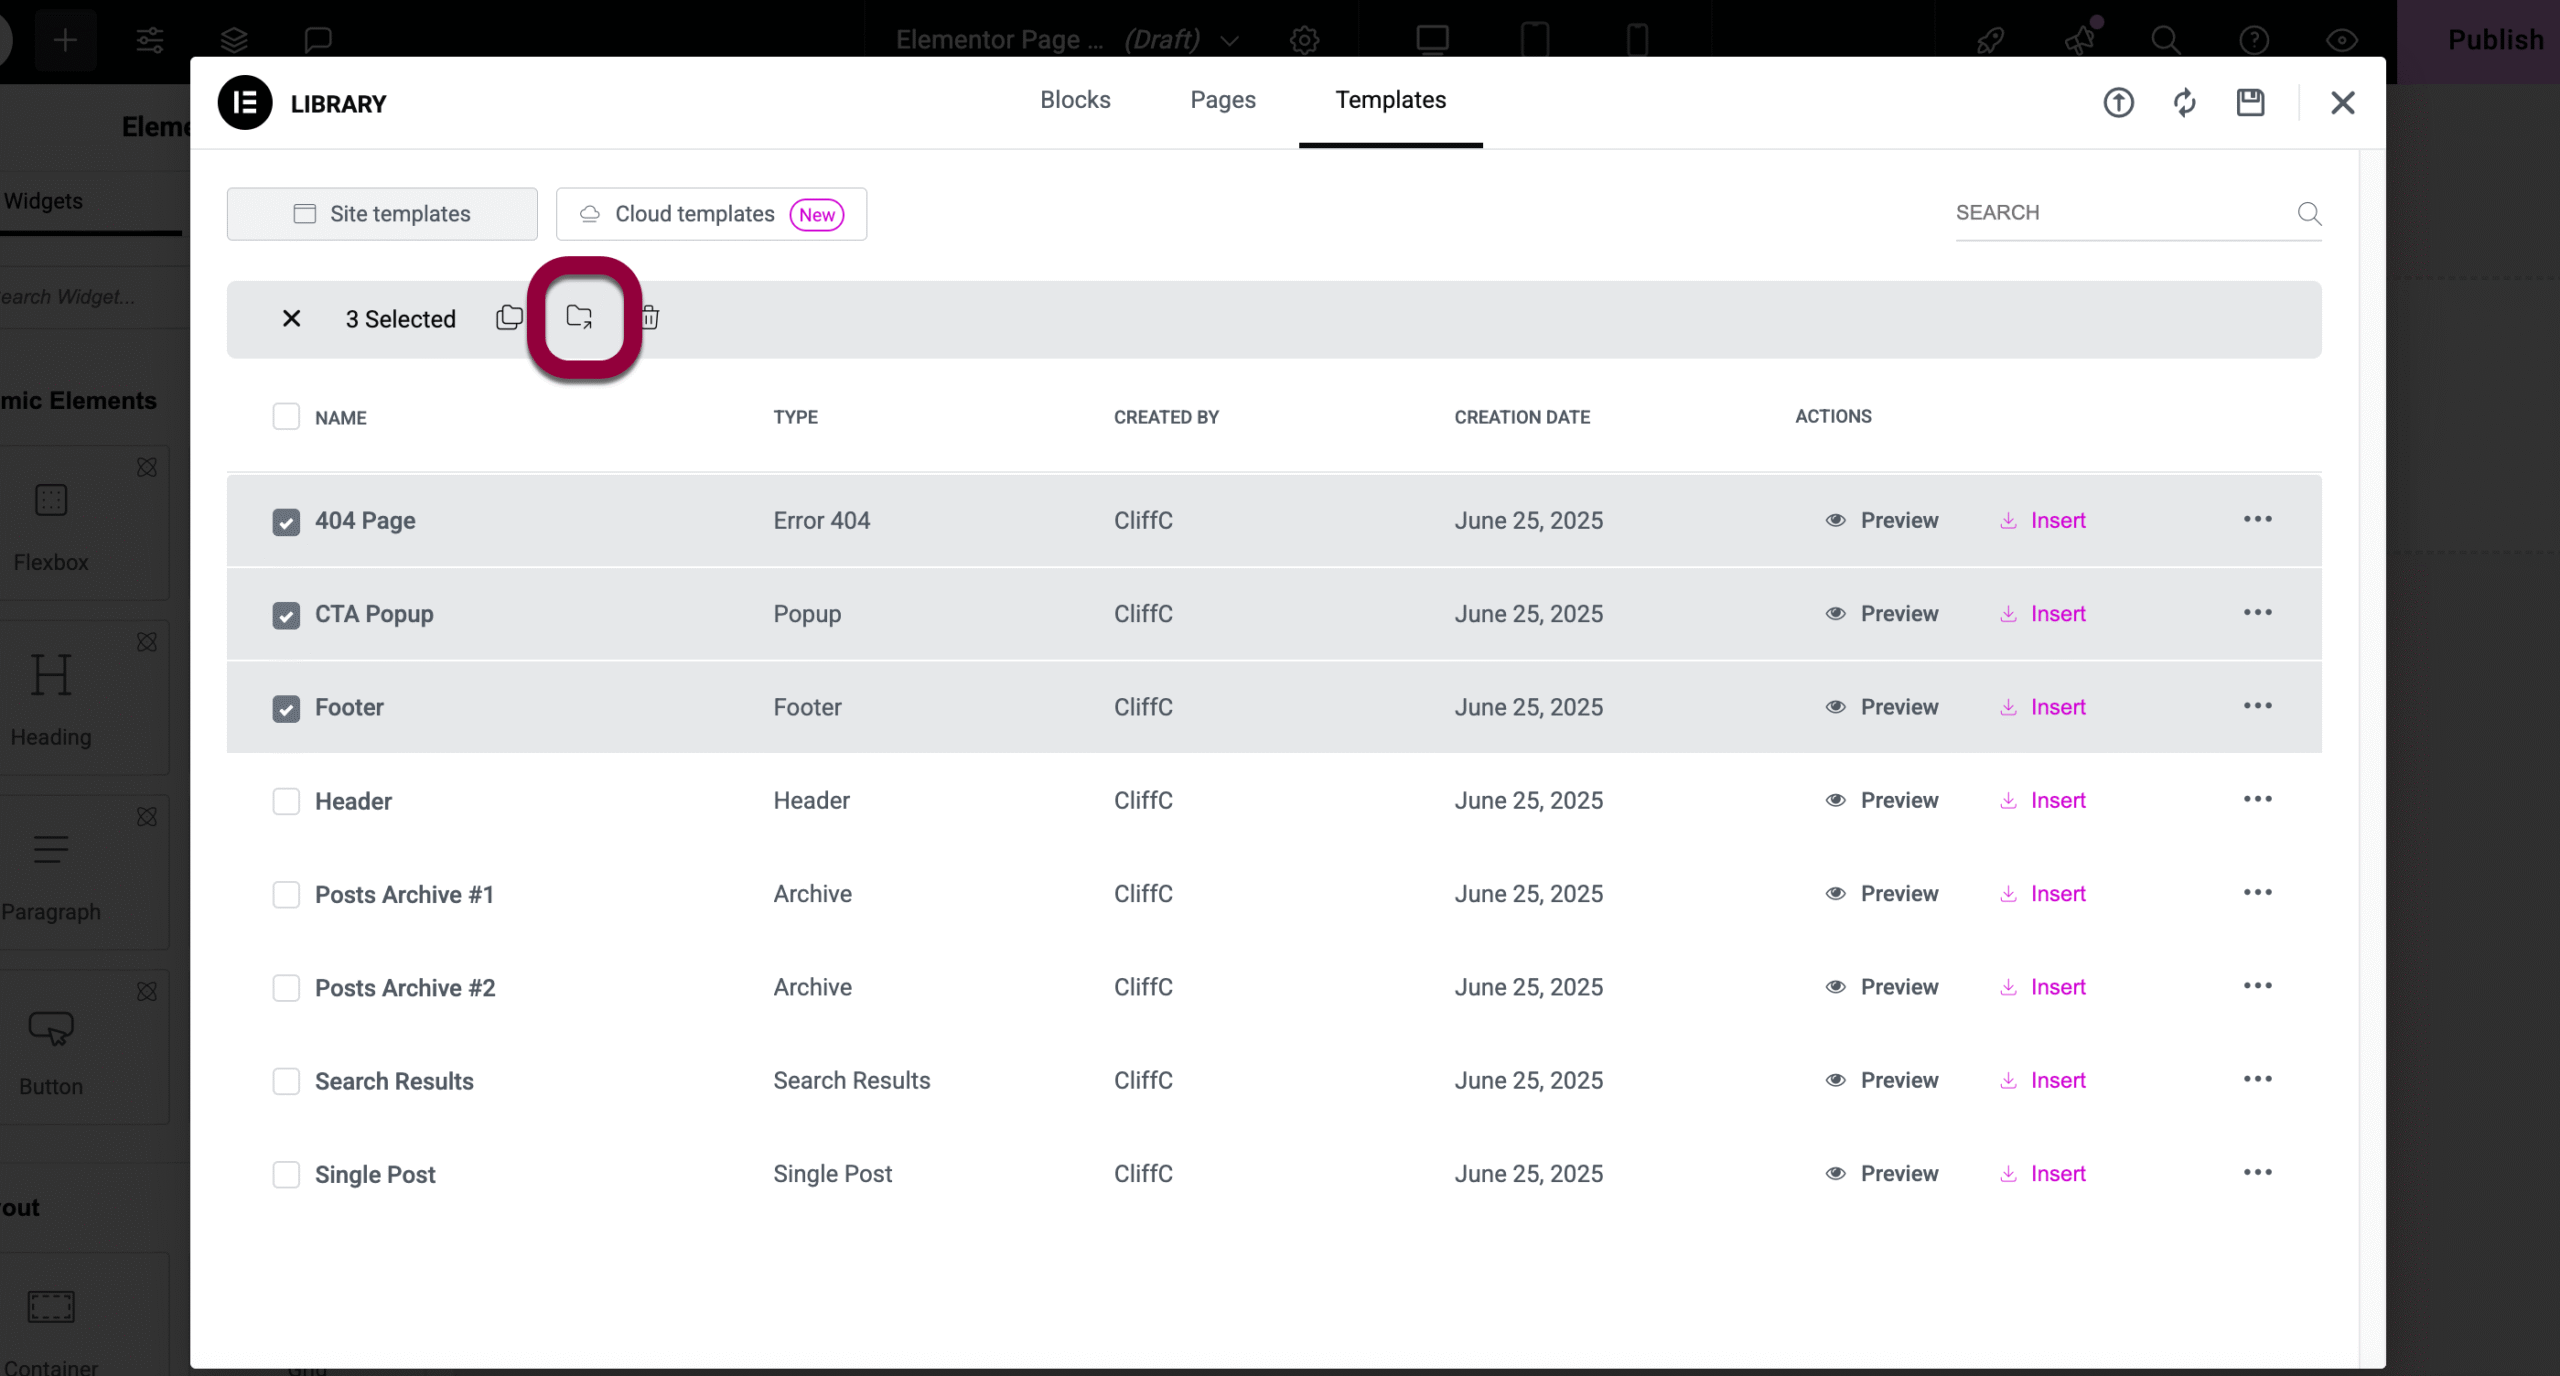The width and height of the screenshot is (2560, 1376).
Task: Click the search magnifier icon in library
Action: [x=2309, y=214]
